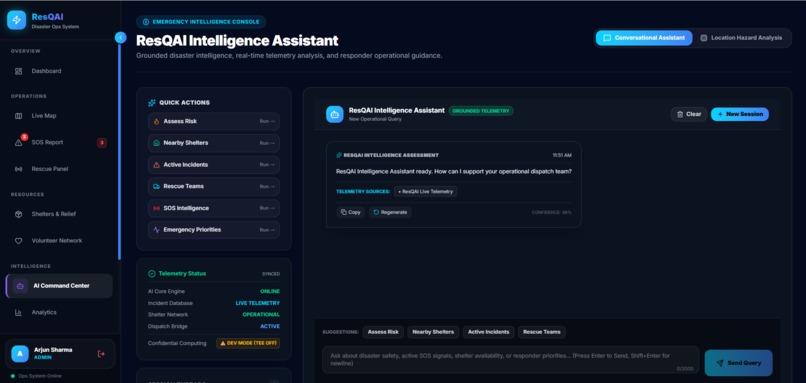The width and height of the screenshot is (806, 383).
Task: Click the Active Incidents suggestion chip
Action: click(488, 332)
